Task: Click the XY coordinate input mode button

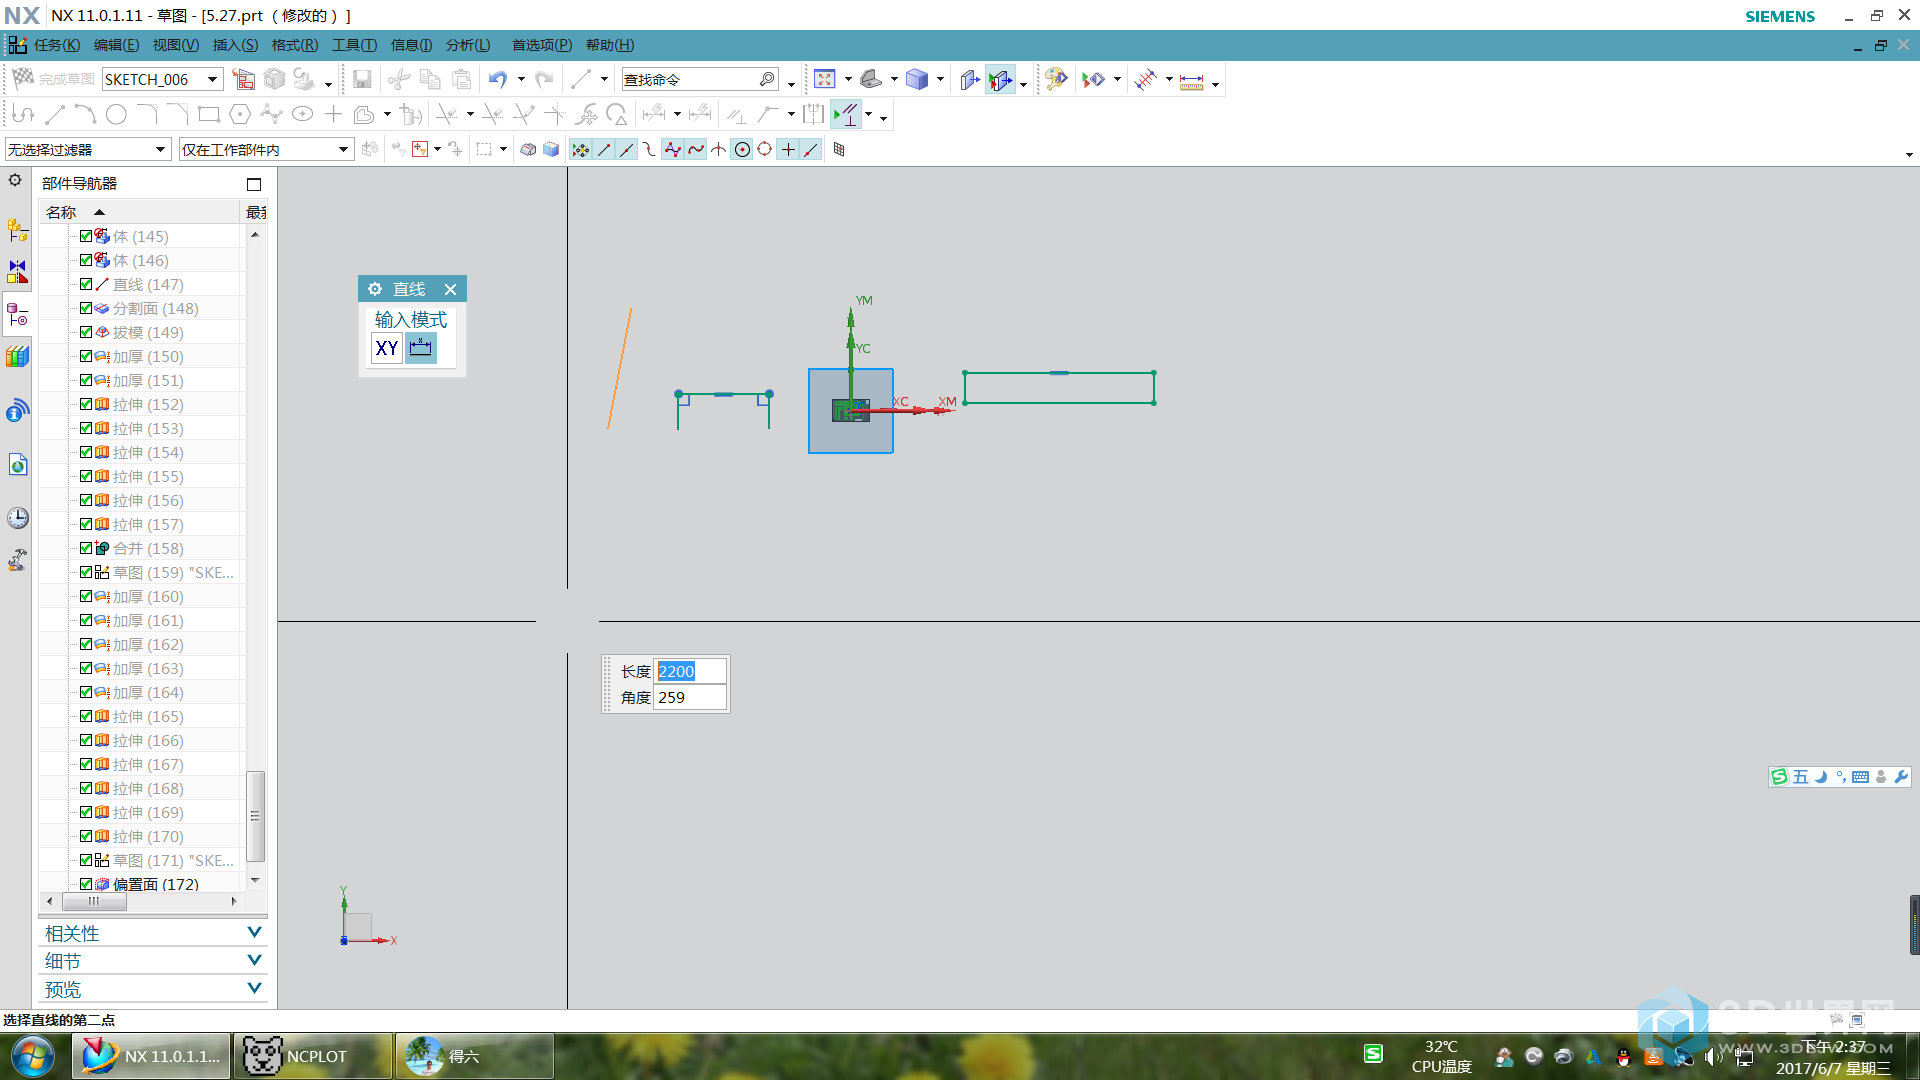Action: click(x=387, y=348)
